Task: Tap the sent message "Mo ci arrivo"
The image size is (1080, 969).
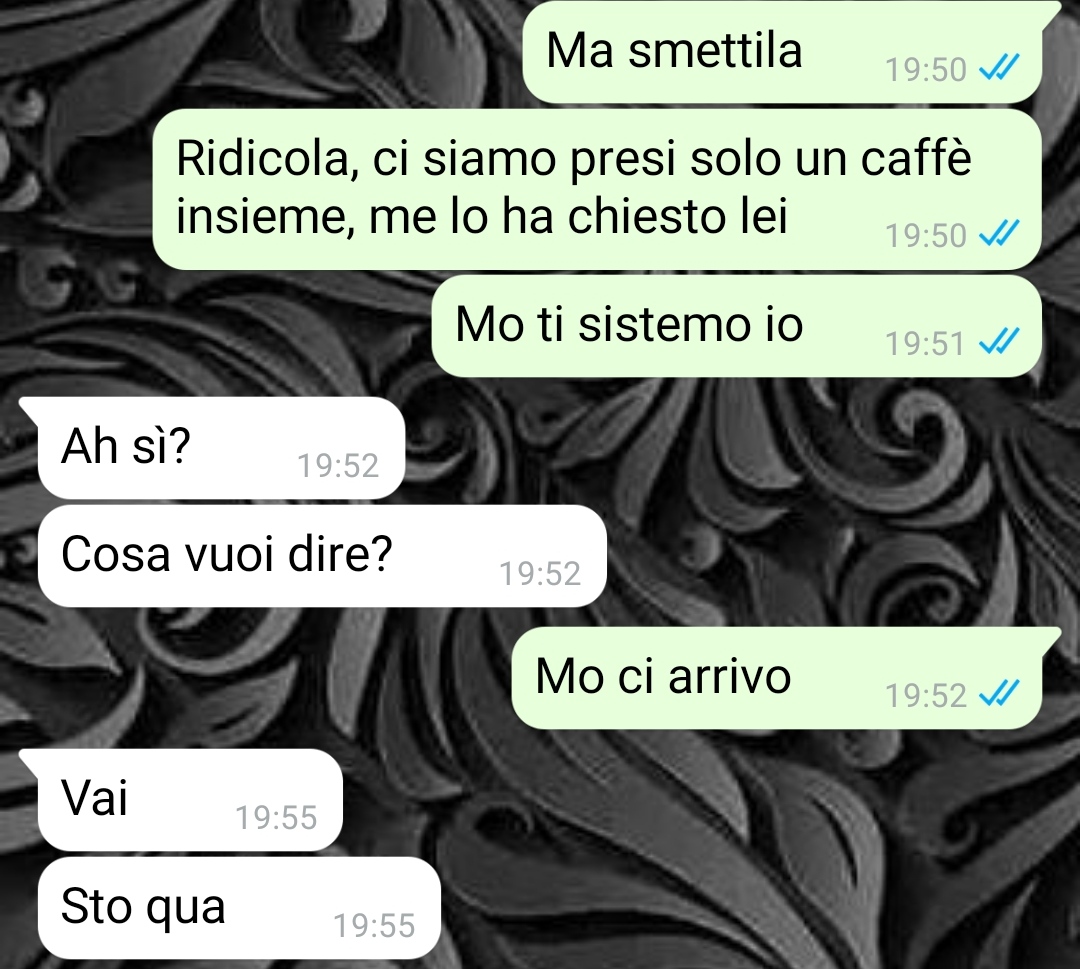Action: (777, 678)
